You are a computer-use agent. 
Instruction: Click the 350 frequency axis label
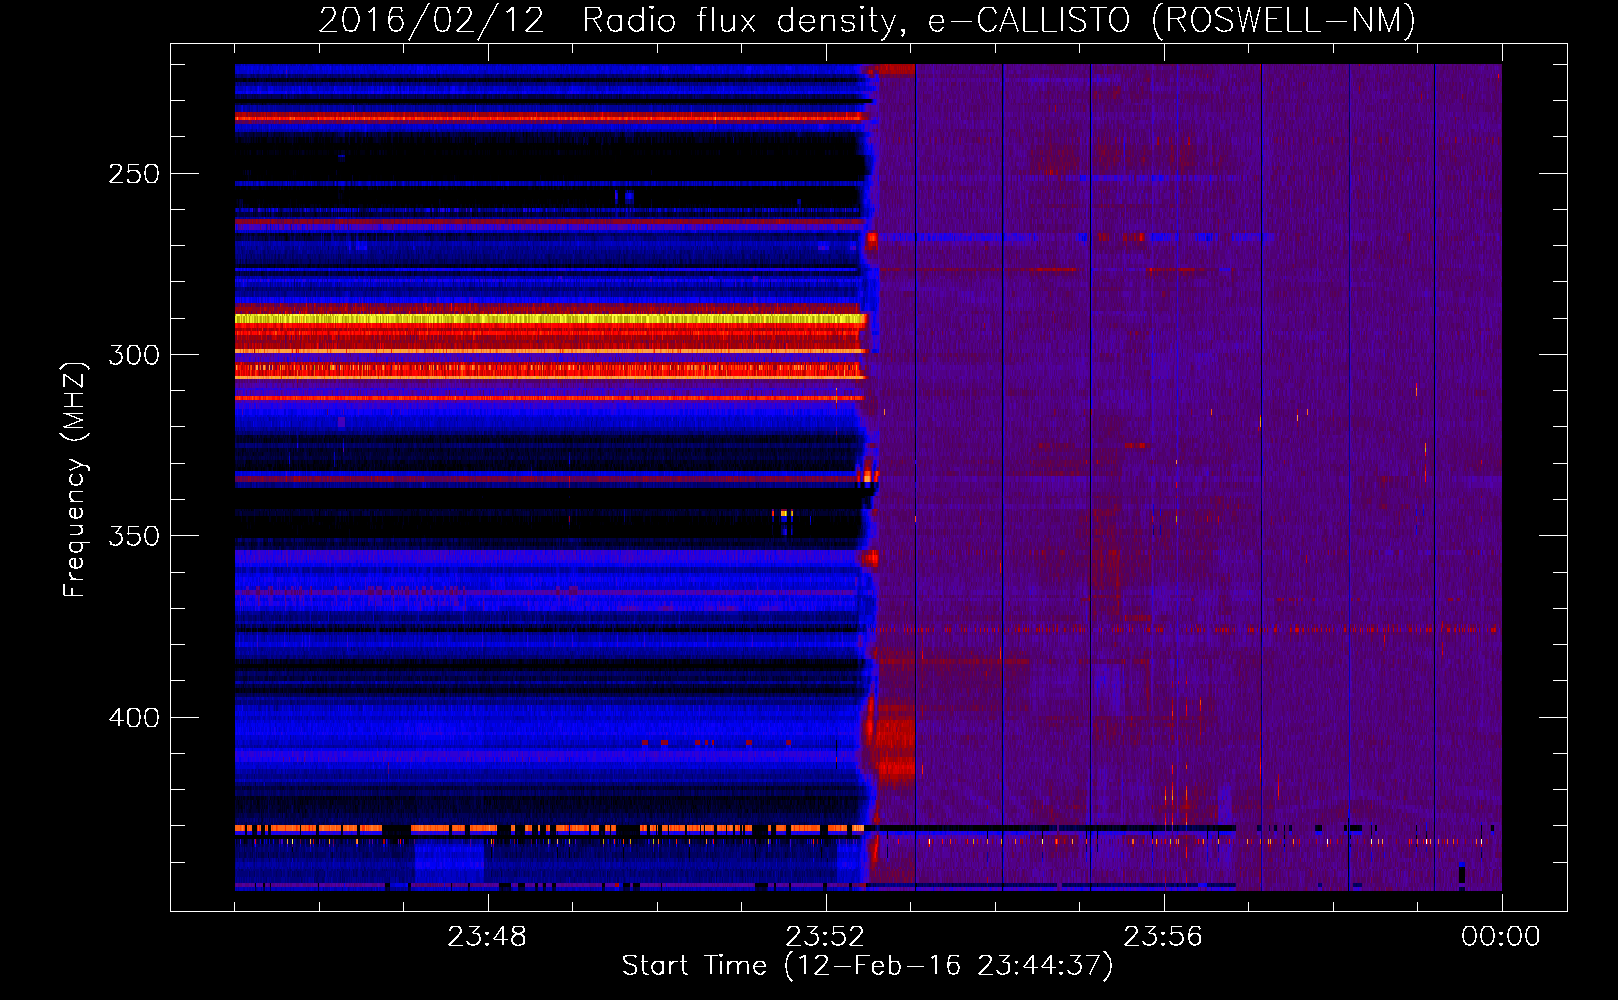coord(134,536)
